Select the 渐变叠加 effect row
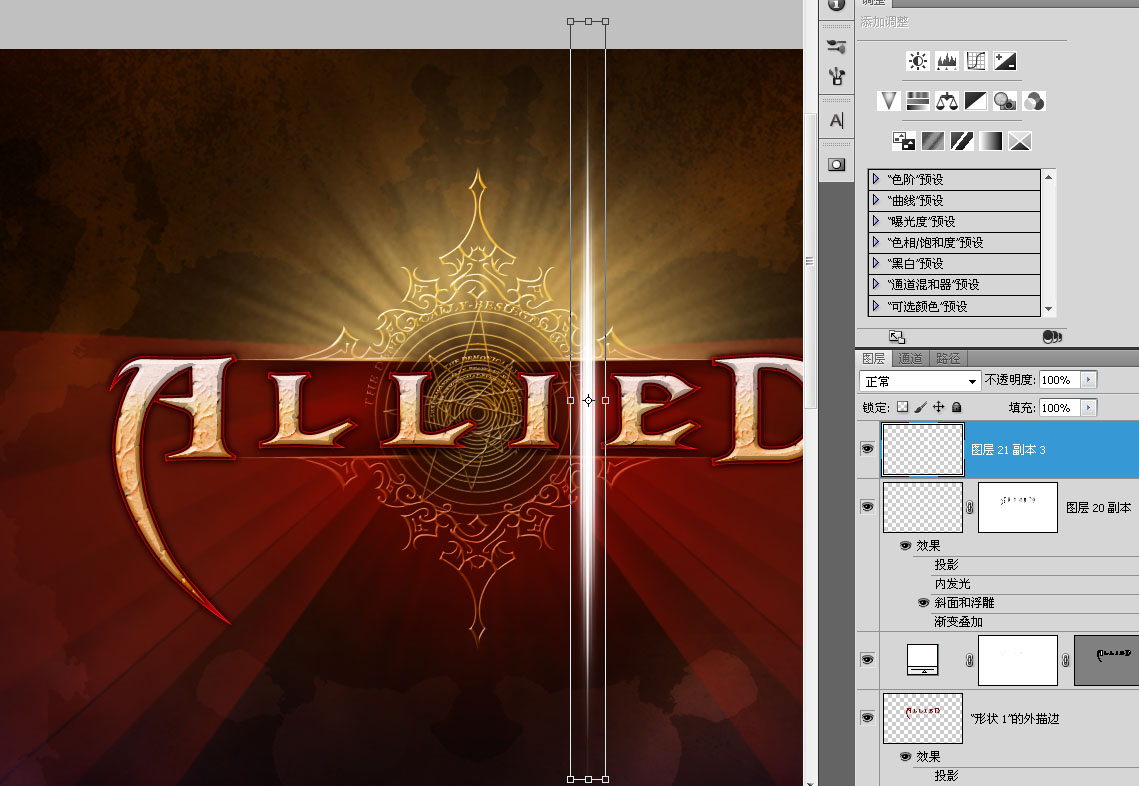This screenshot has width=1139, height=786. coord(958,622)
